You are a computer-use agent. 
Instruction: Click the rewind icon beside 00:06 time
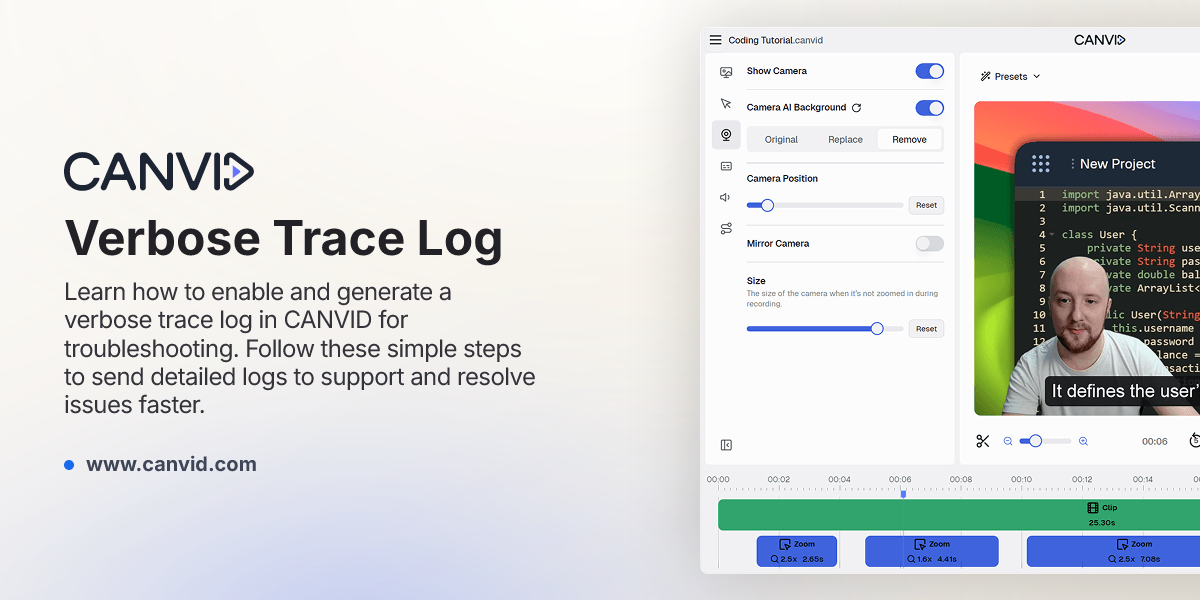(1194, 441)
